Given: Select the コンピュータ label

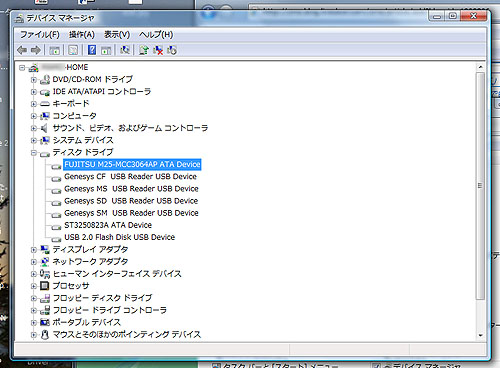Looking at the screenshot, I should point(75,116).
